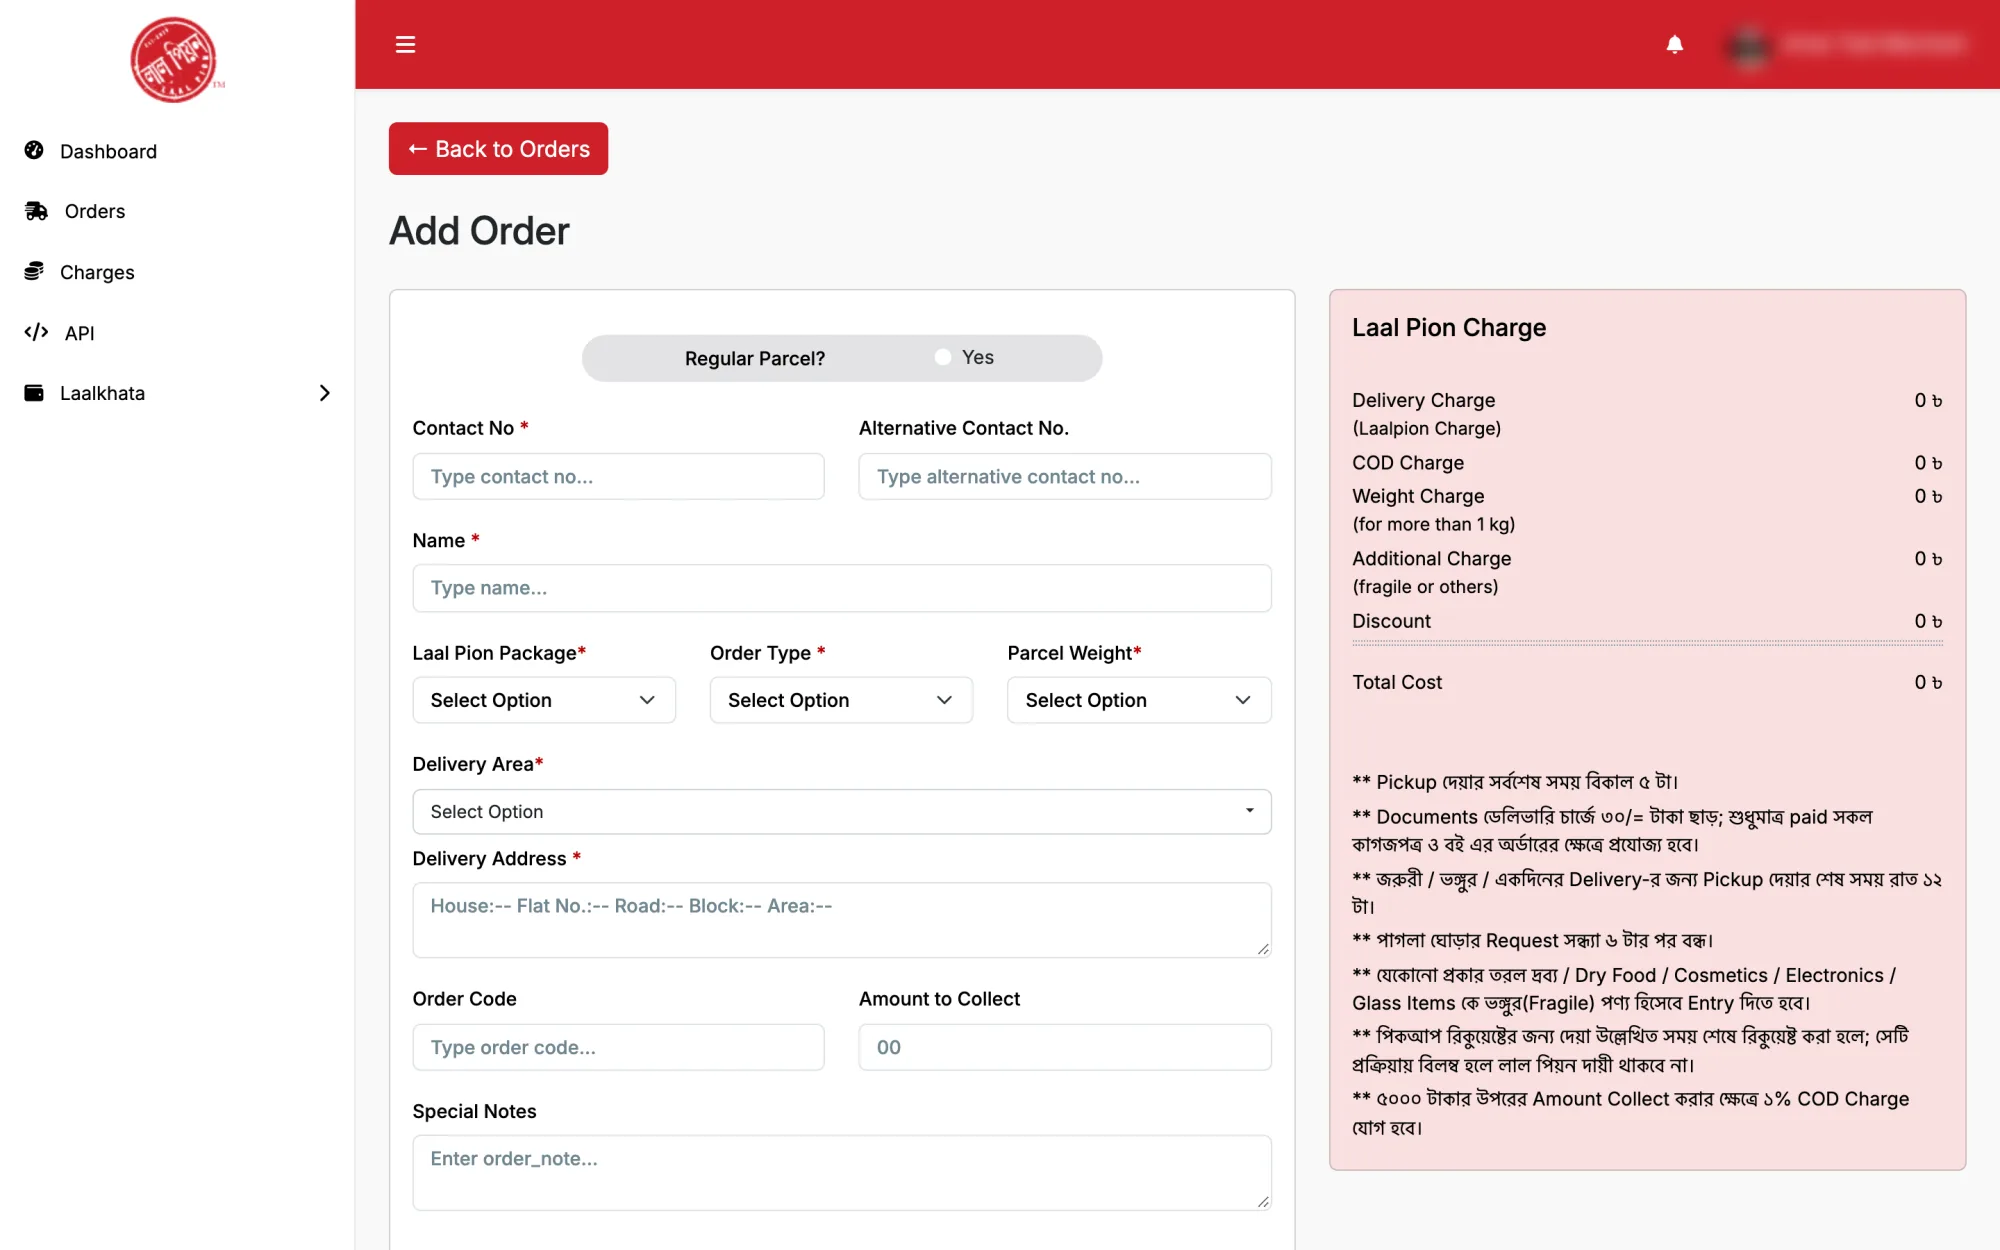This screenshot has height=1250, width=2000.
Task: Click the Discount label
Action: [x=1391, y=621]
